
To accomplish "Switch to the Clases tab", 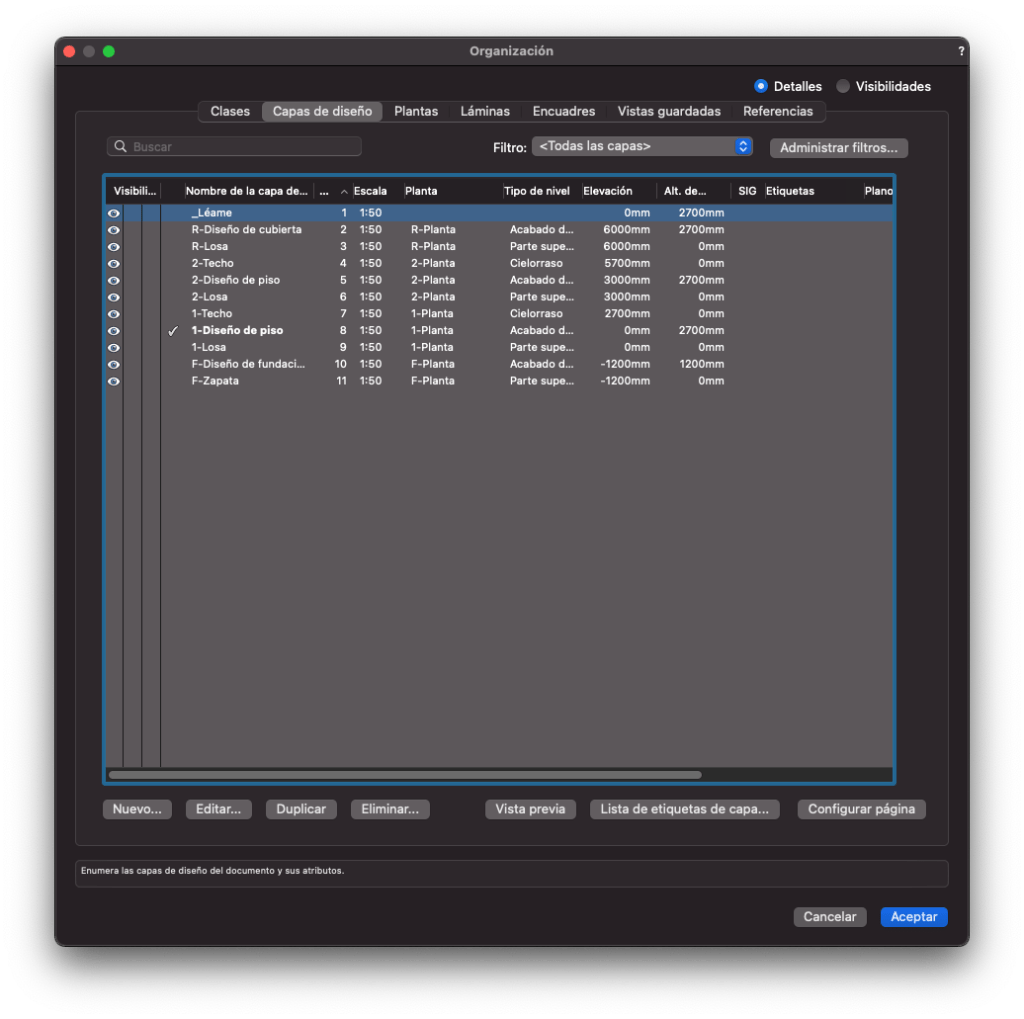I will pos(230,111).
